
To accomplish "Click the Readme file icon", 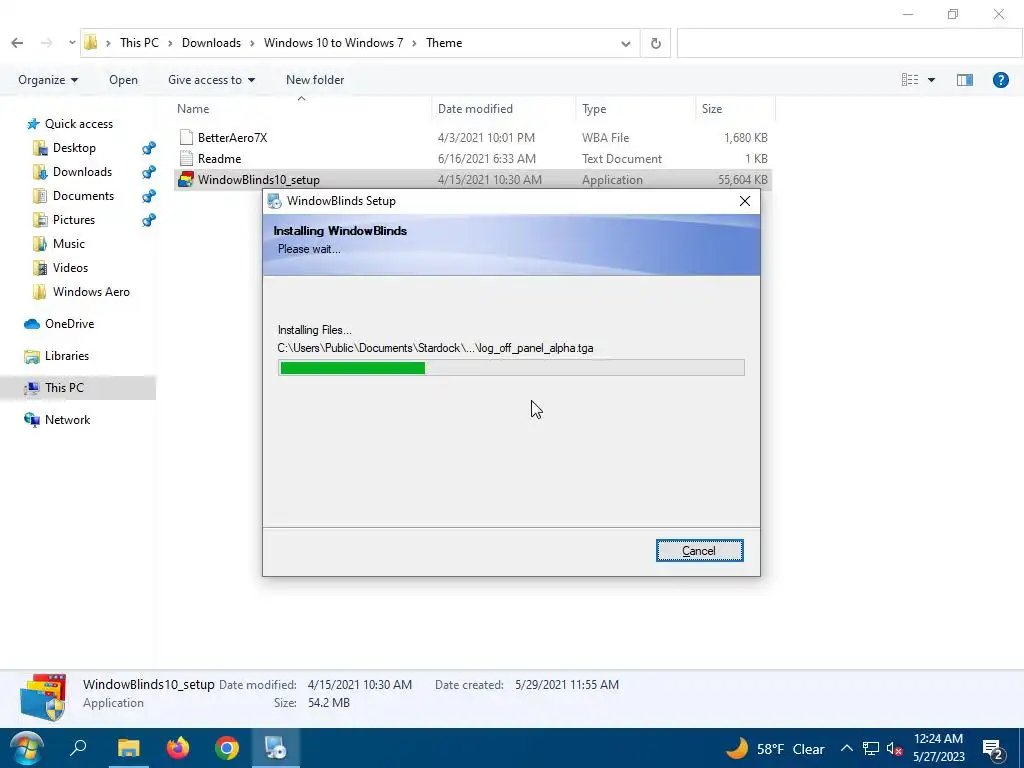I will click(186, 159).
